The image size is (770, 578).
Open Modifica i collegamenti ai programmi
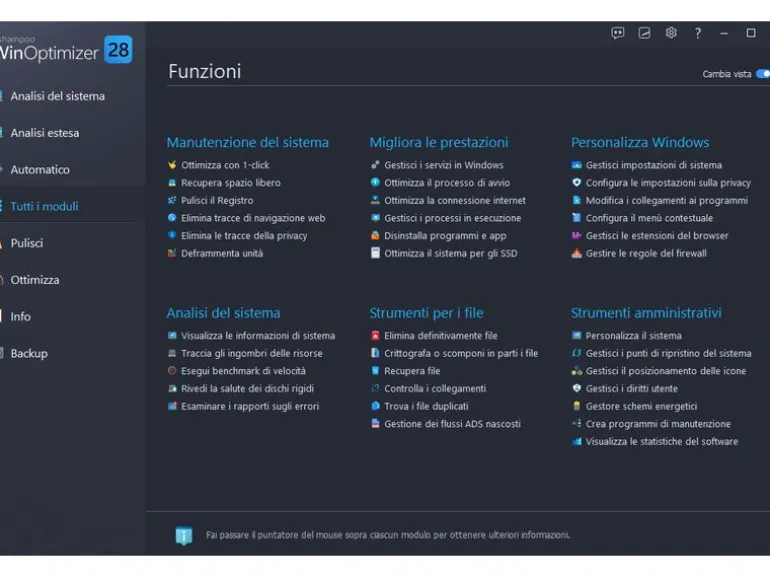(666, 200)
